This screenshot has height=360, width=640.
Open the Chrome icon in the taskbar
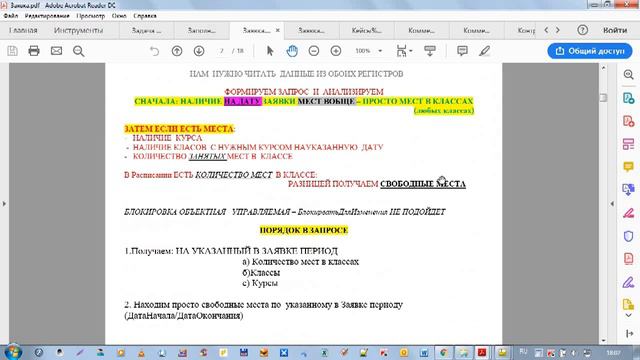pyautogui.click(x=444, y=353)
